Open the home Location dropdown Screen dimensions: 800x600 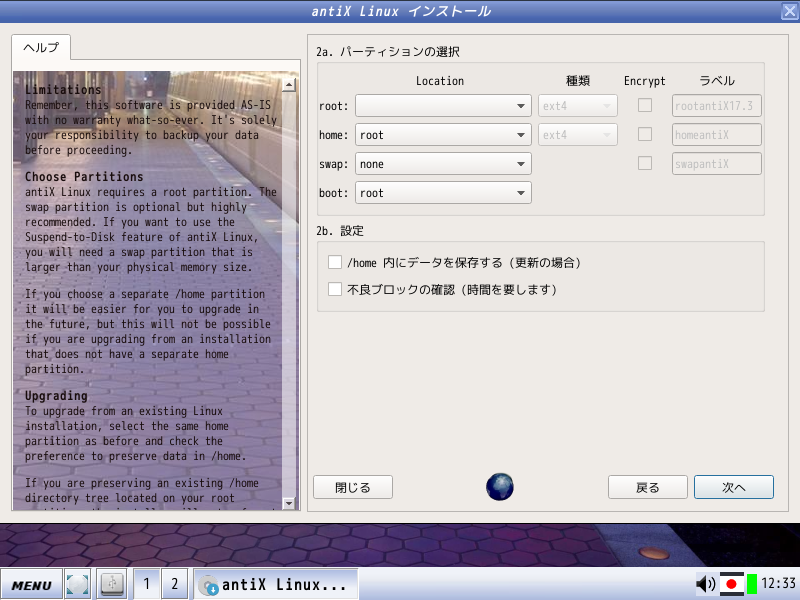[x=443, y=135]
